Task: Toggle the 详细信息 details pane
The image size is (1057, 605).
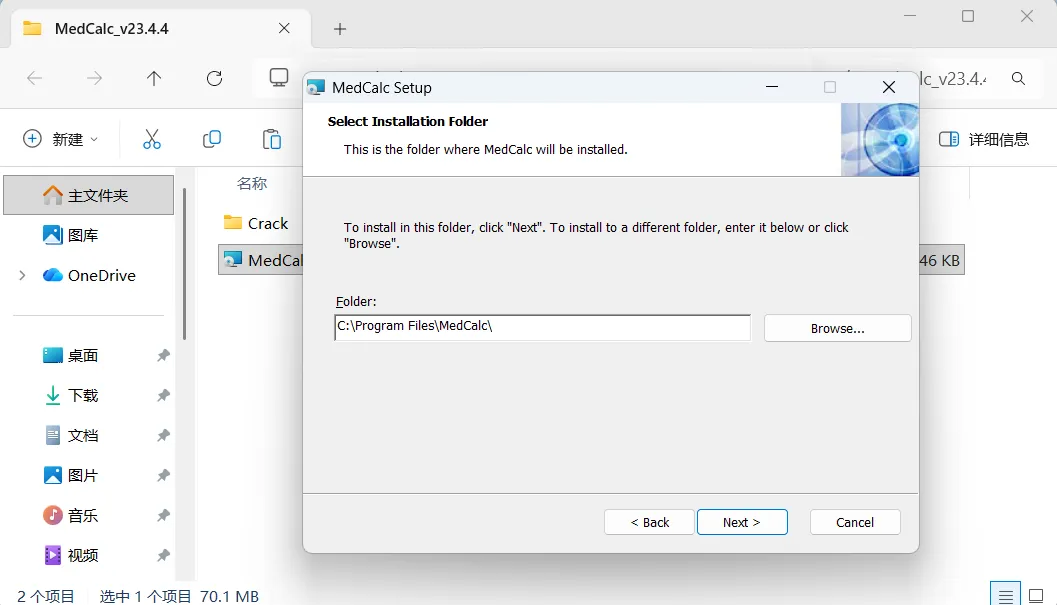Action: click(x=984, y=139)
